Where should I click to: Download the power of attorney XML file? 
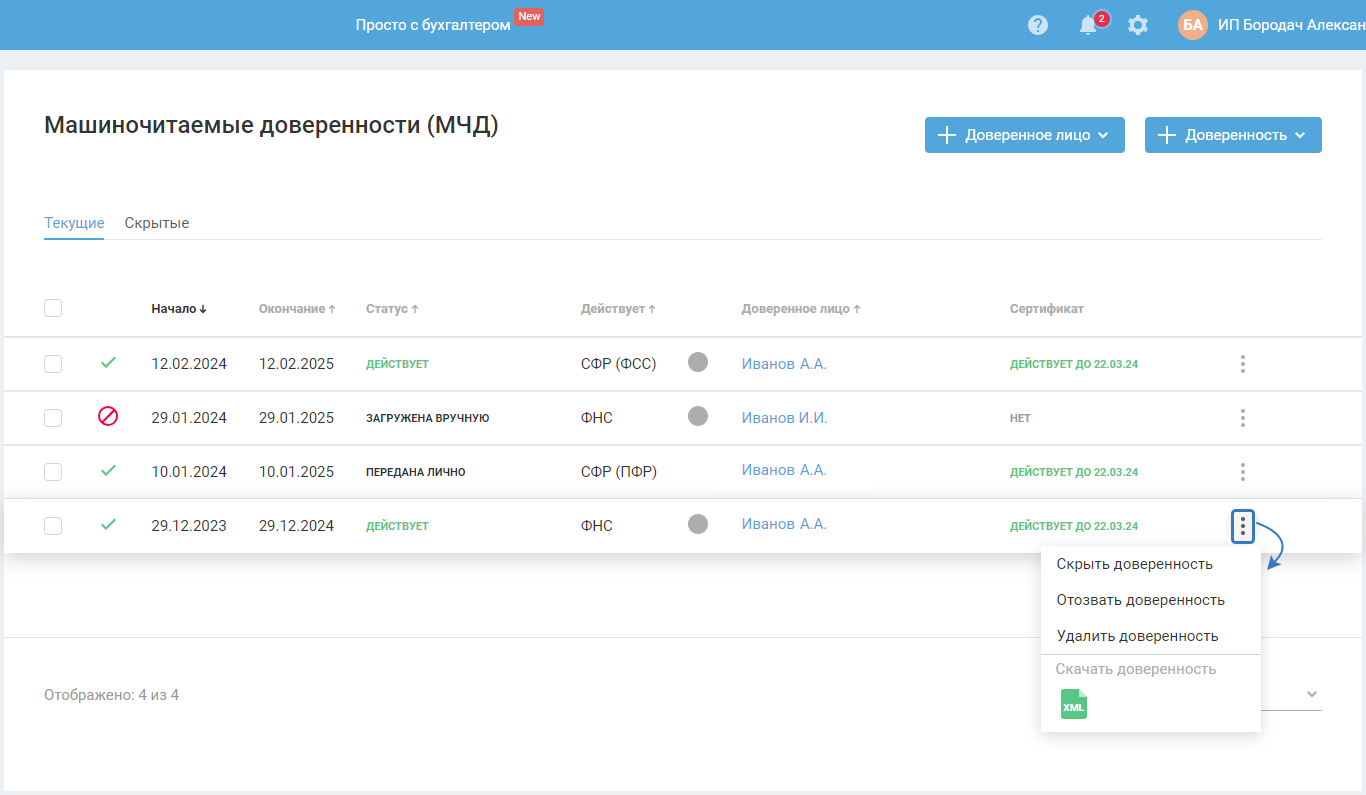[1073, 704]
